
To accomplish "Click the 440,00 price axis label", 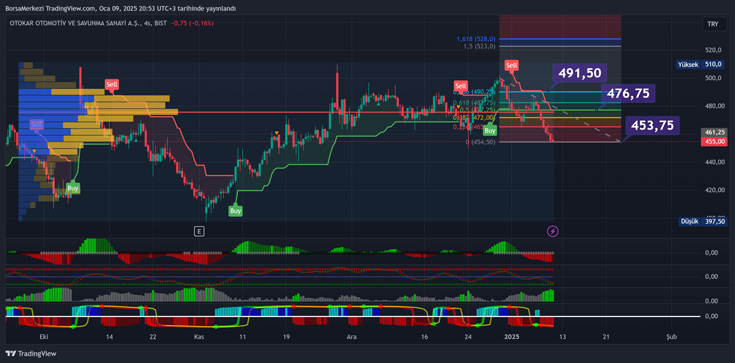I will pos(714,162).
